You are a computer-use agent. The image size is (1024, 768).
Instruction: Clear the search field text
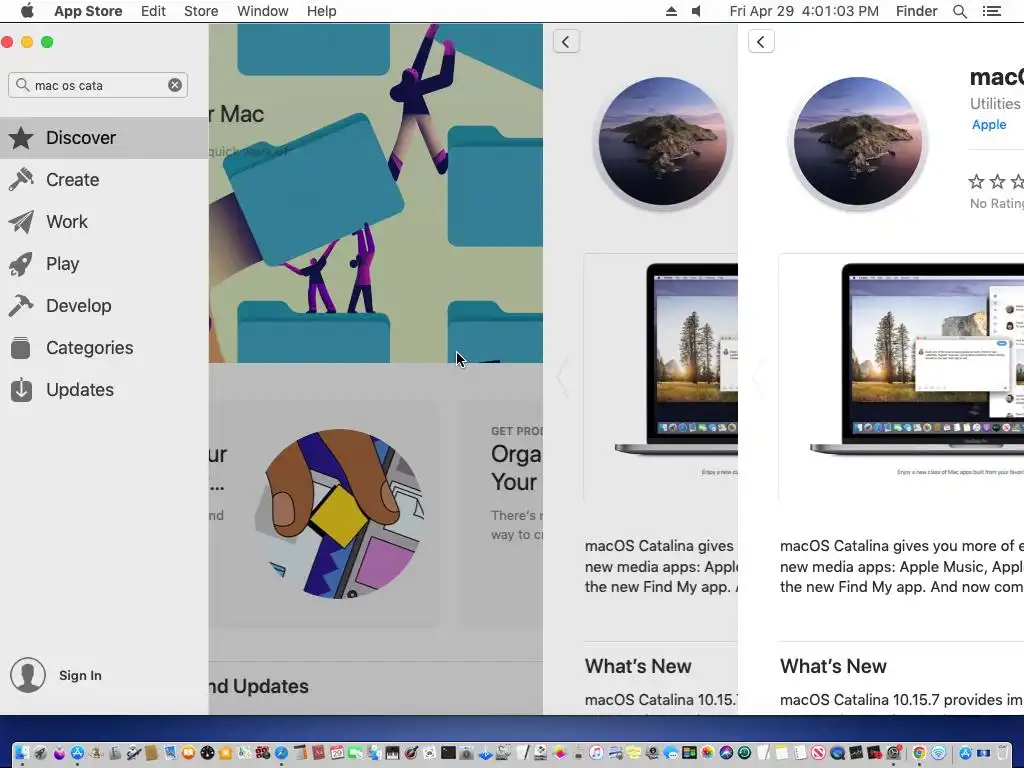click(175, 85)
